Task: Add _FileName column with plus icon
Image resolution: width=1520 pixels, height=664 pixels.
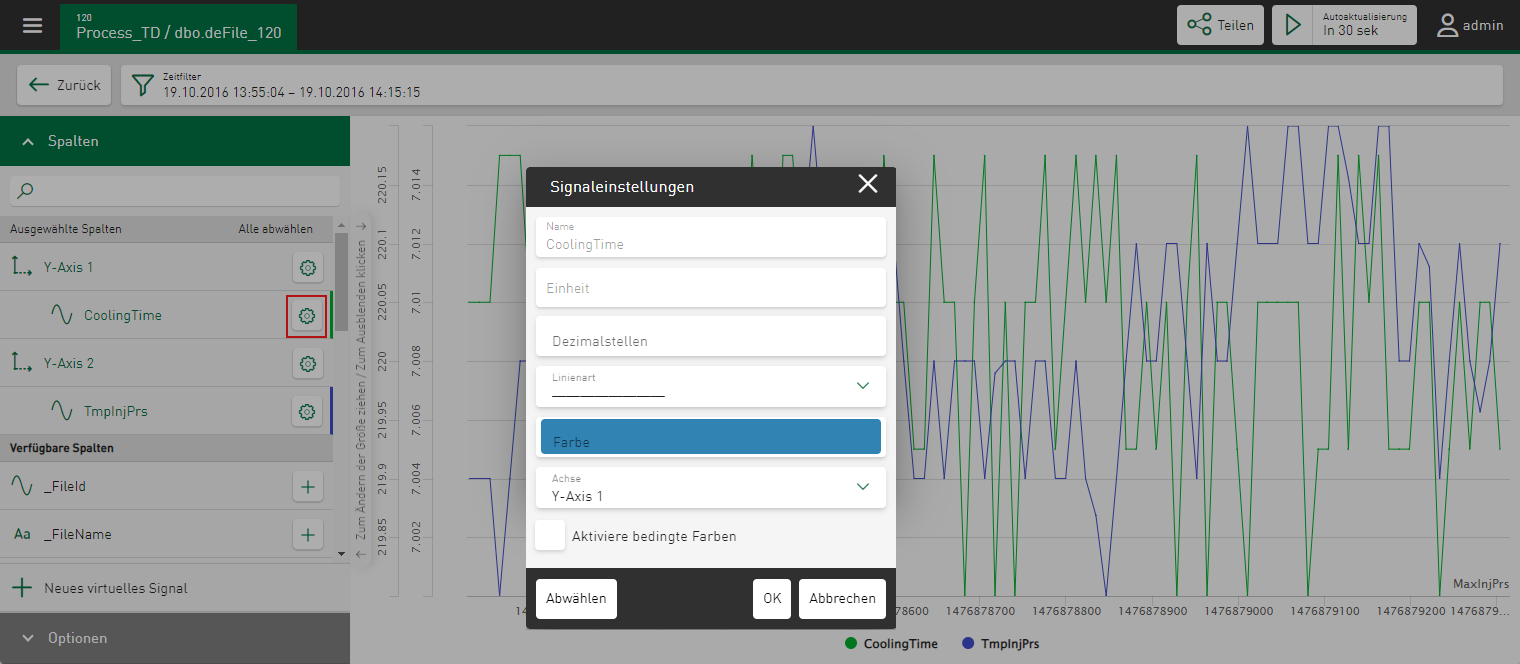Action: 307,535
